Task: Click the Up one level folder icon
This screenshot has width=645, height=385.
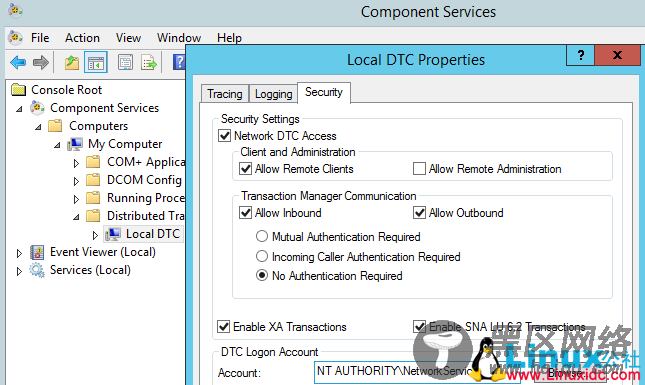Action: pos(72,63)
